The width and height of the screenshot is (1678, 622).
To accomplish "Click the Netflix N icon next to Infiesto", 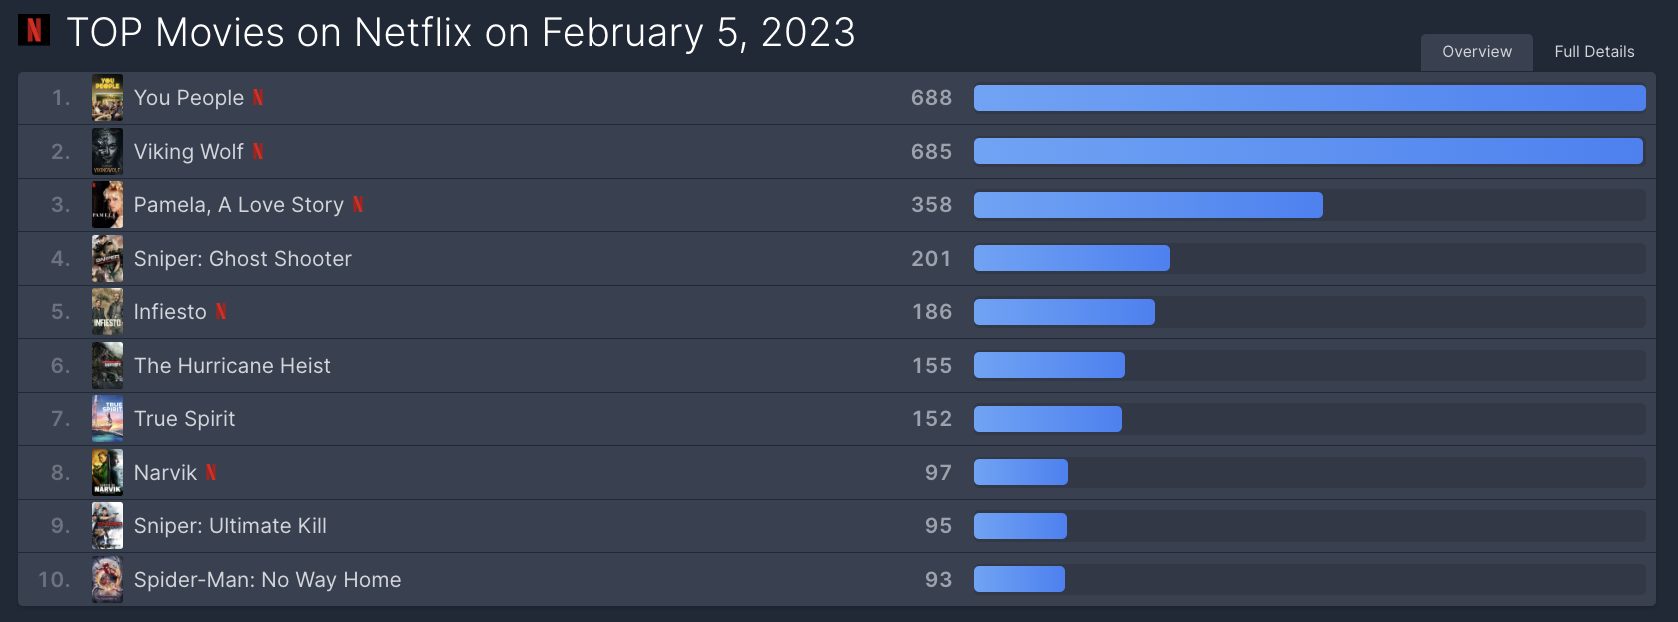I will click(221, 312).
